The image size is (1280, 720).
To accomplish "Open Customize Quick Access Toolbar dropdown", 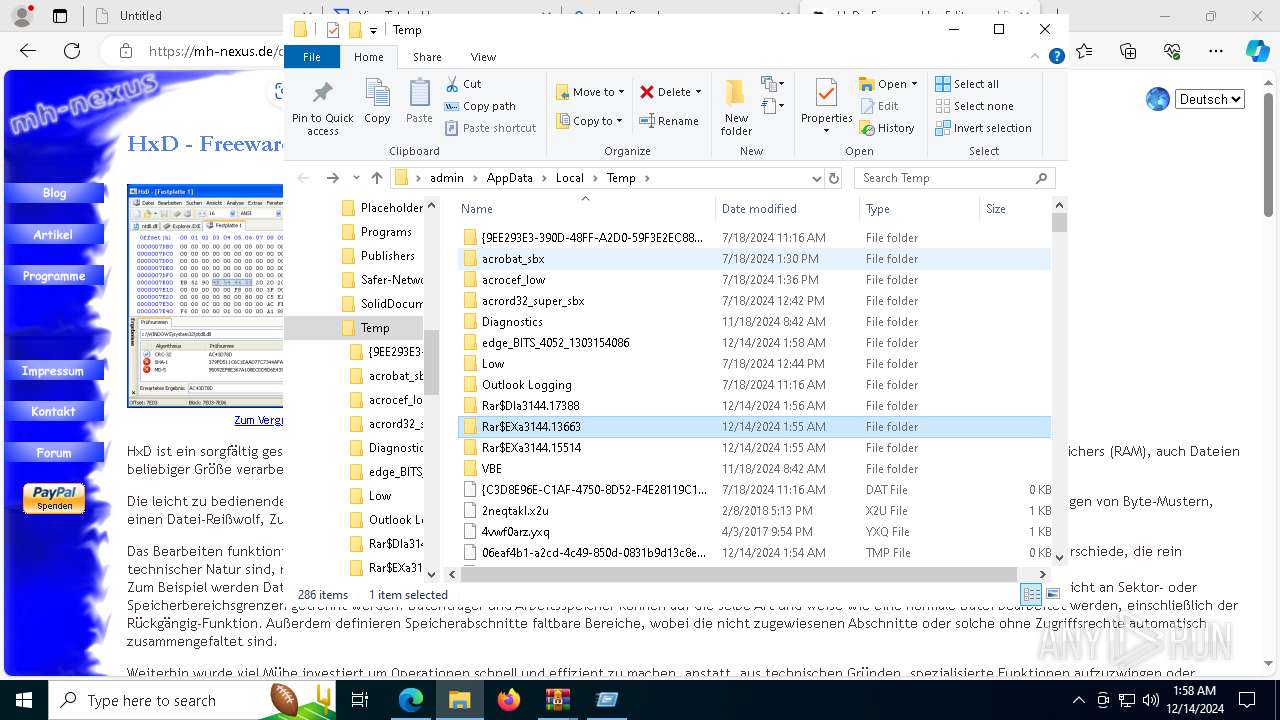I will (373, 30).
